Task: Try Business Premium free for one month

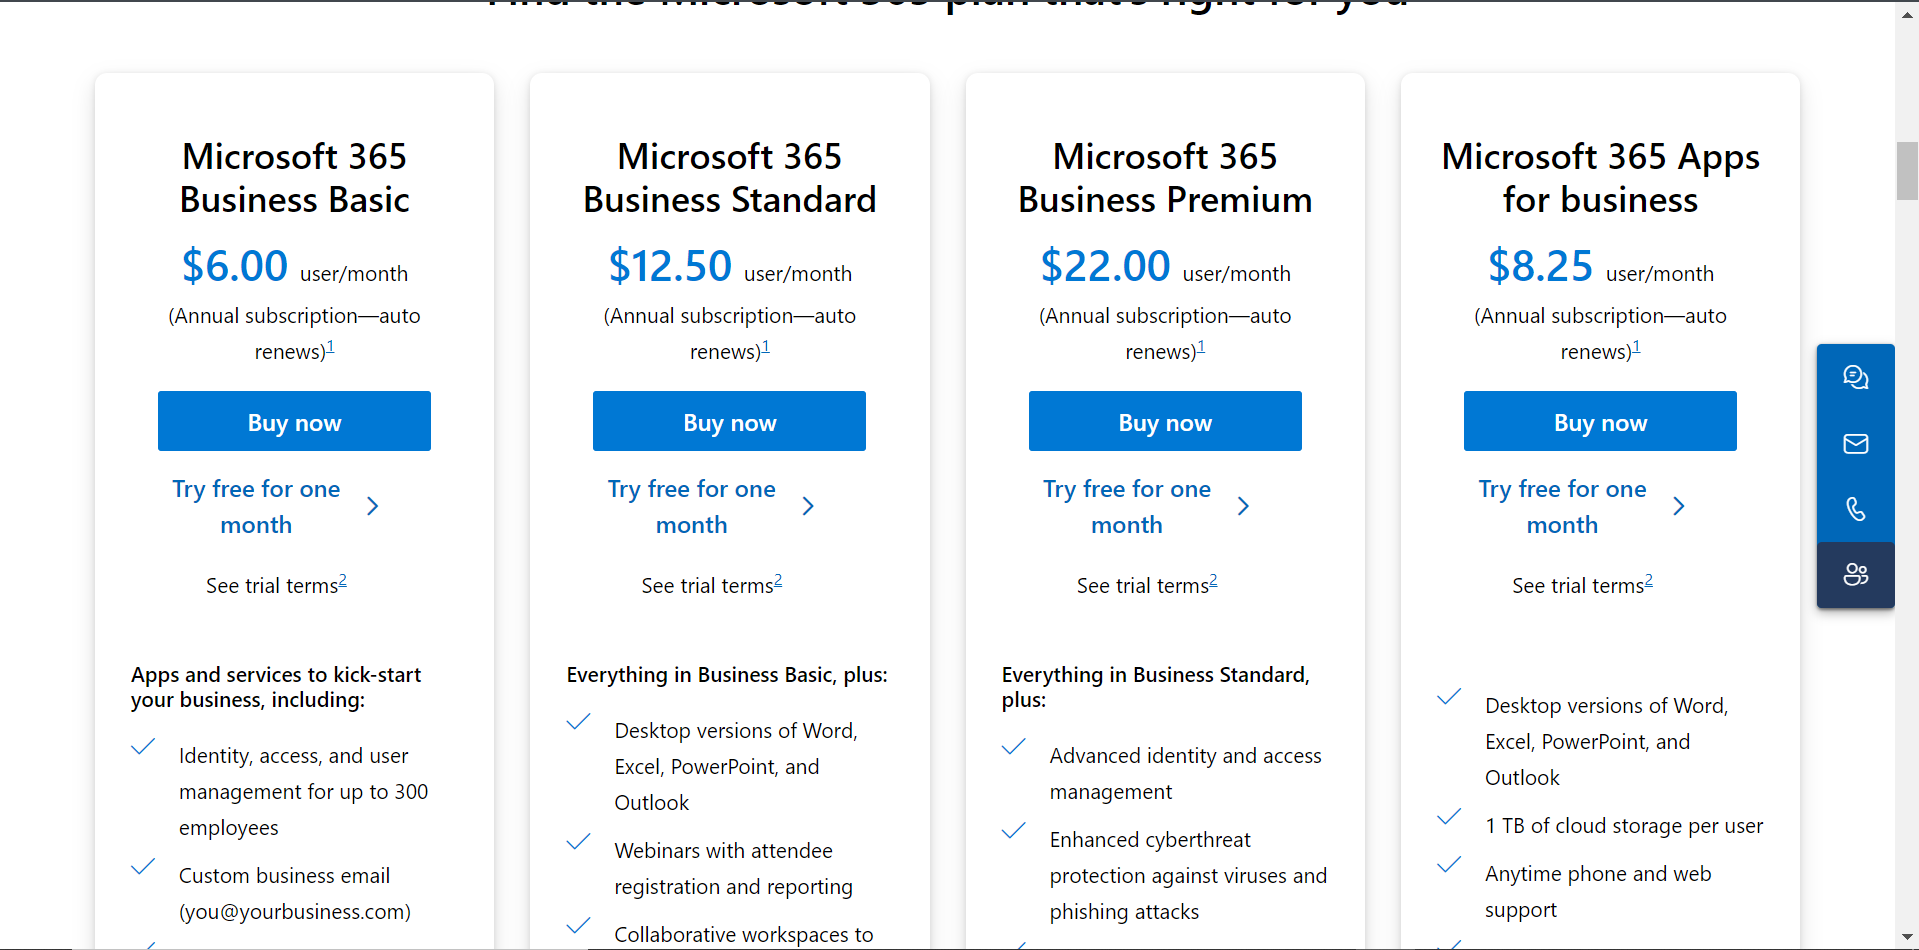Action: [x=1127, y=506]
